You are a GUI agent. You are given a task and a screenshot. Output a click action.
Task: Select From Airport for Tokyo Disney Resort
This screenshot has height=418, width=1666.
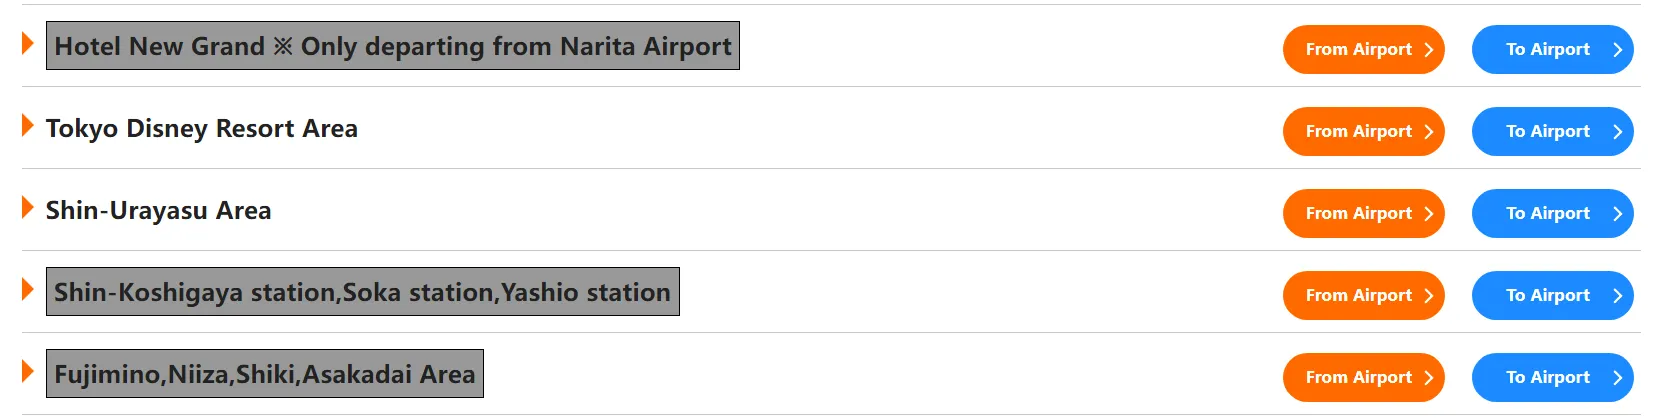pos(1363,132)
